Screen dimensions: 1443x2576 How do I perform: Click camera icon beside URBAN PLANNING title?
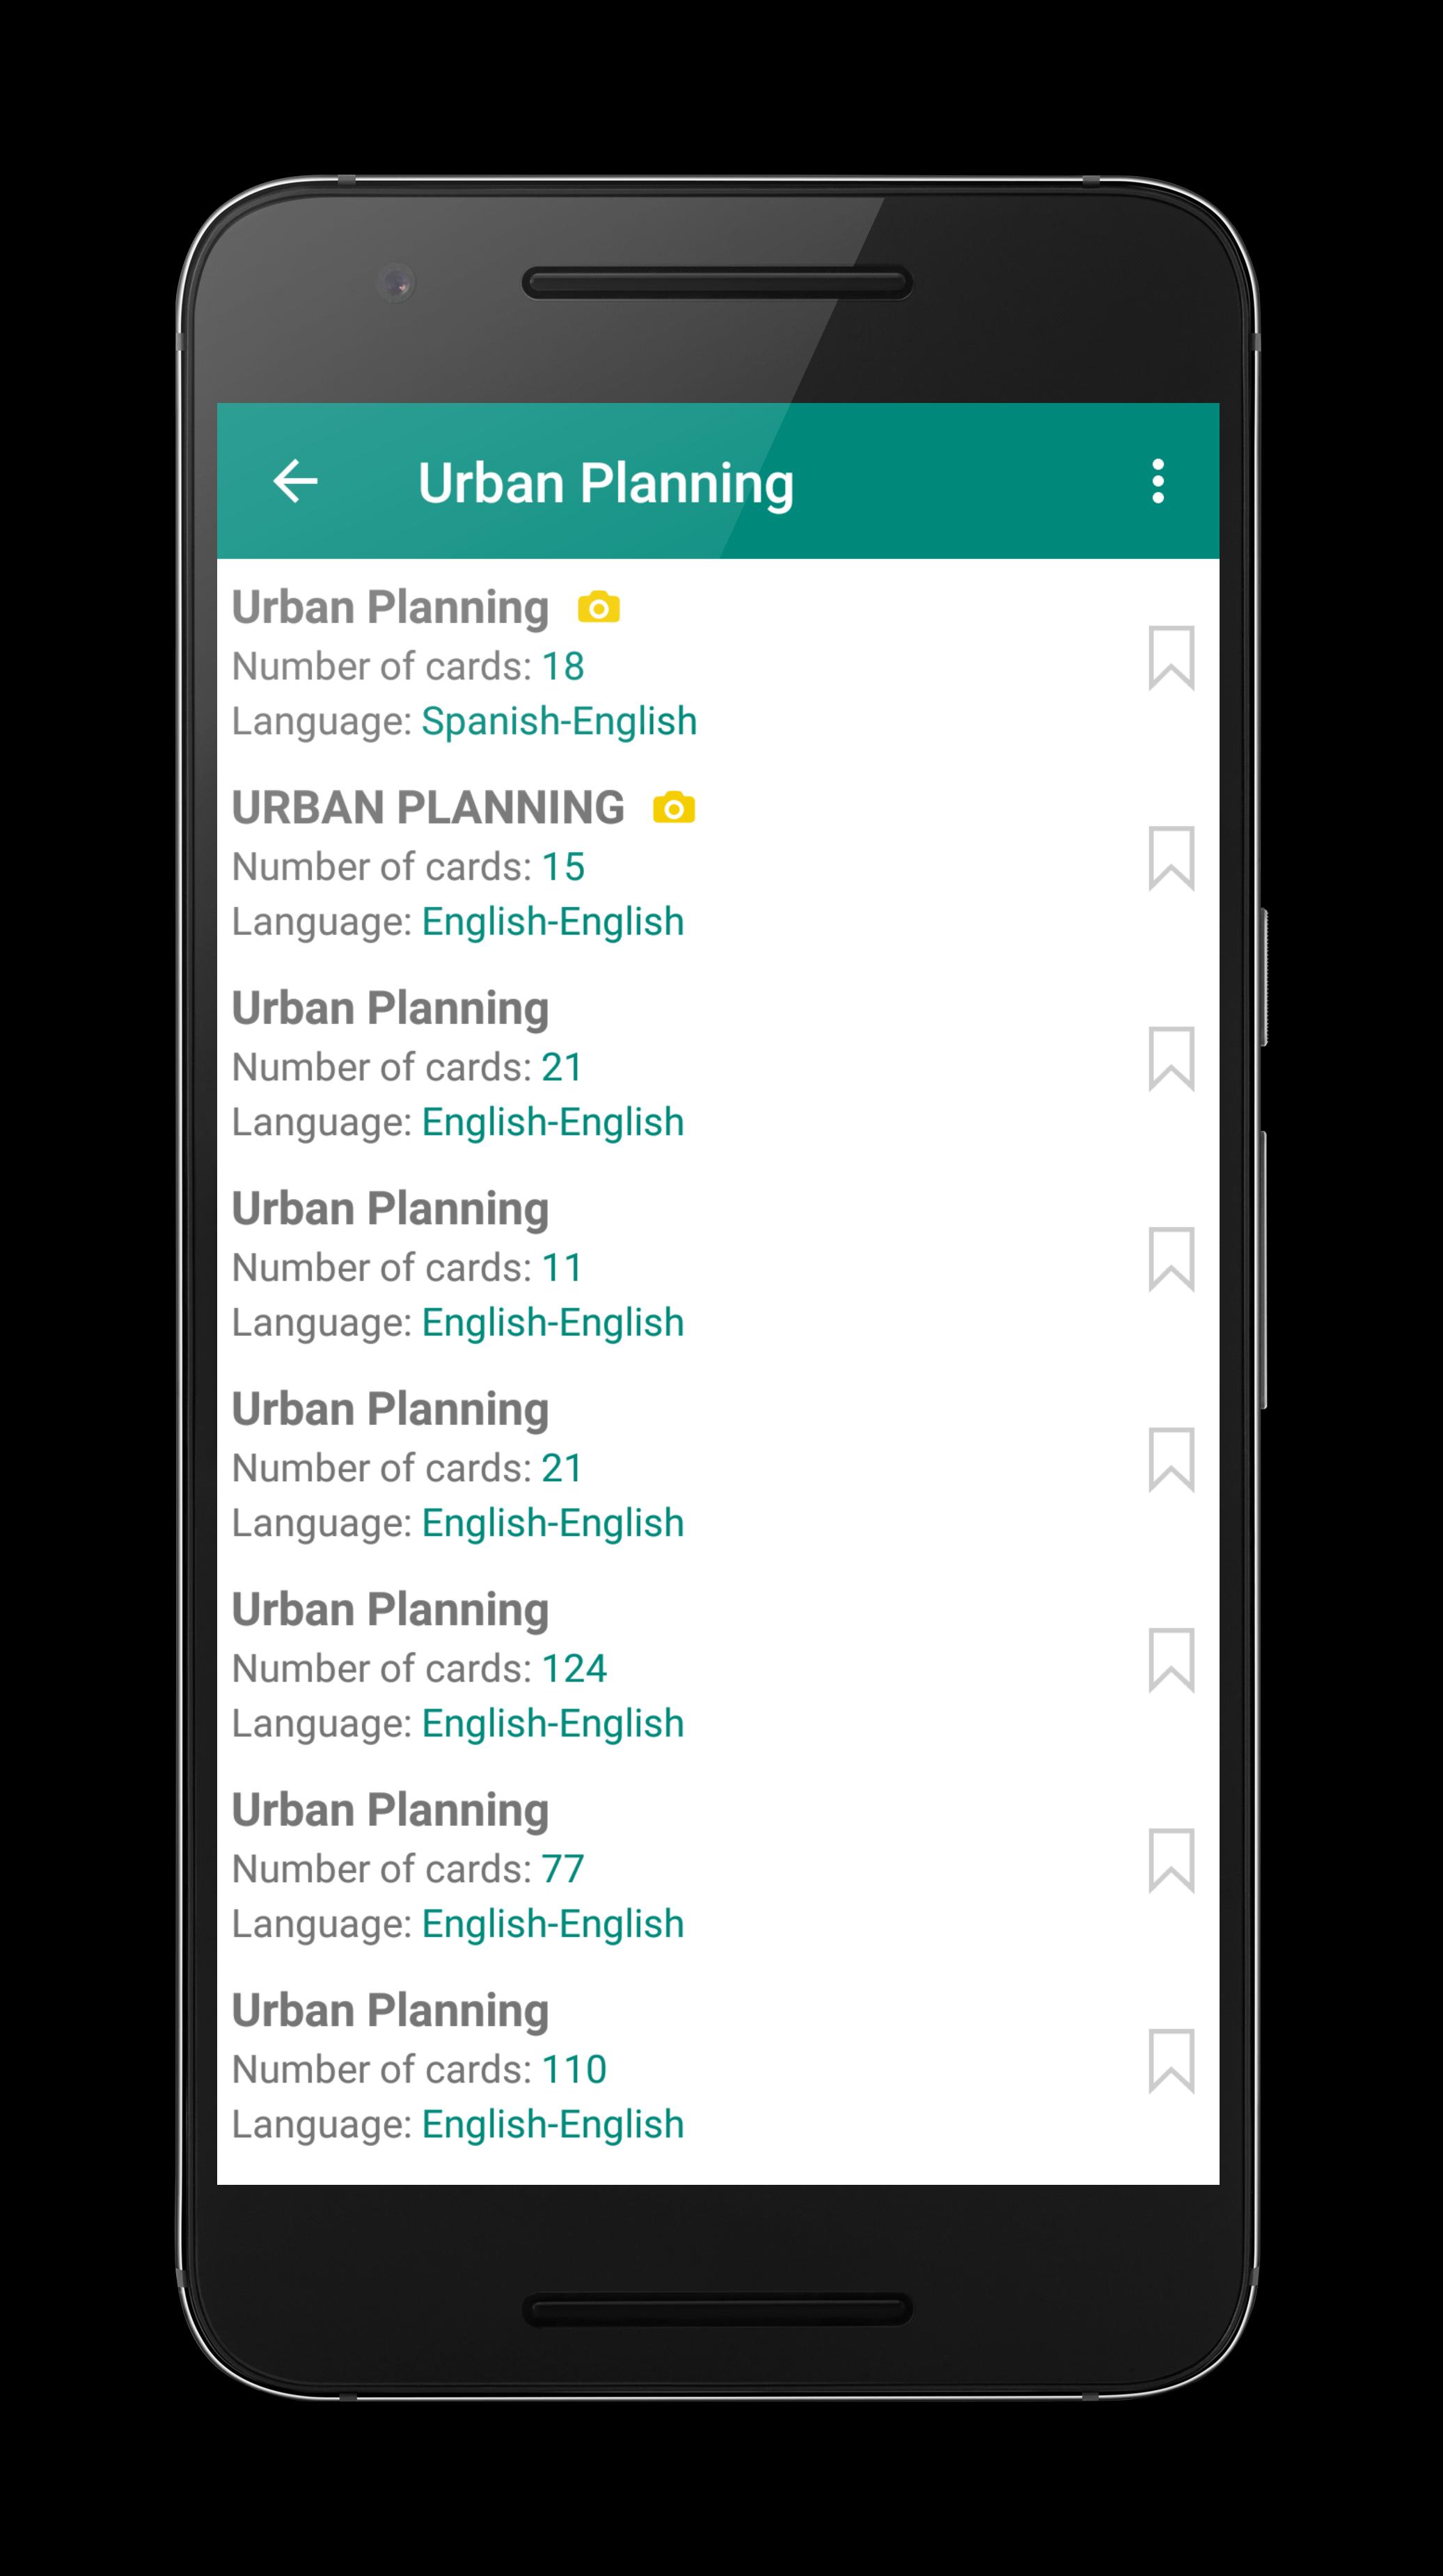coord(674,807)
